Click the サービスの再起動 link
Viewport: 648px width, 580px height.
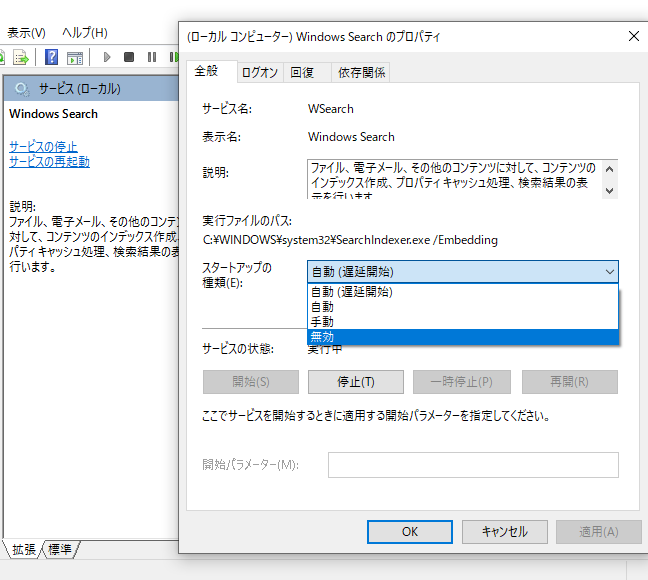point(49,162)
